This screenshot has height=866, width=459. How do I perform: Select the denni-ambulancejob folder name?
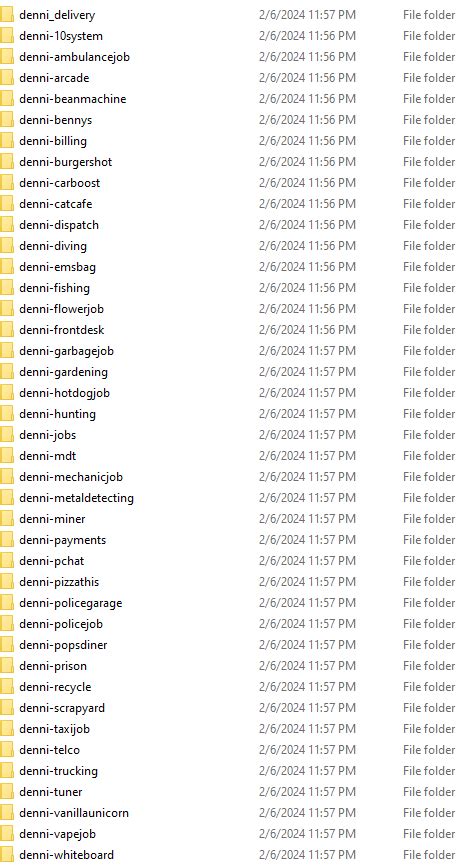pyautogui.click(x=74, y=57)
